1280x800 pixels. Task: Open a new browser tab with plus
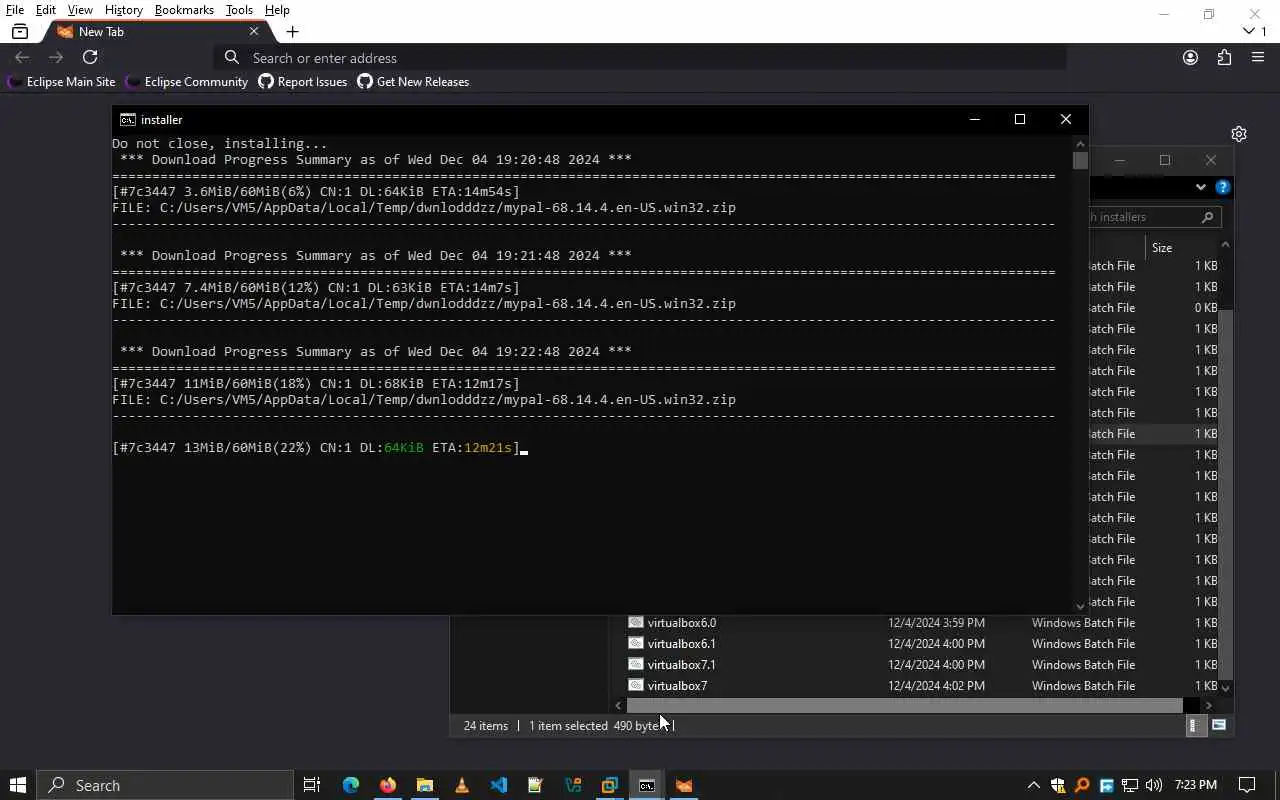coord(292,32)
